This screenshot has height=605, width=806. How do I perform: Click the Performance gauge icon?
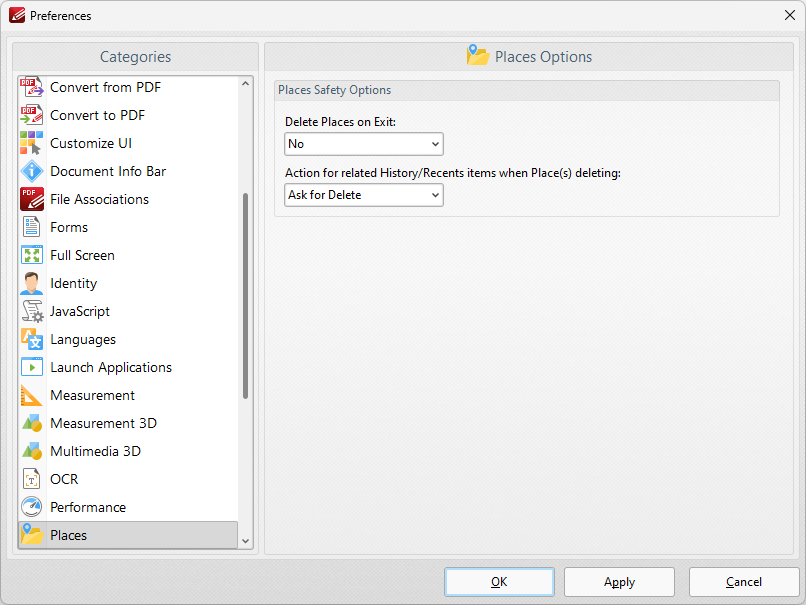tap(32, 507)
